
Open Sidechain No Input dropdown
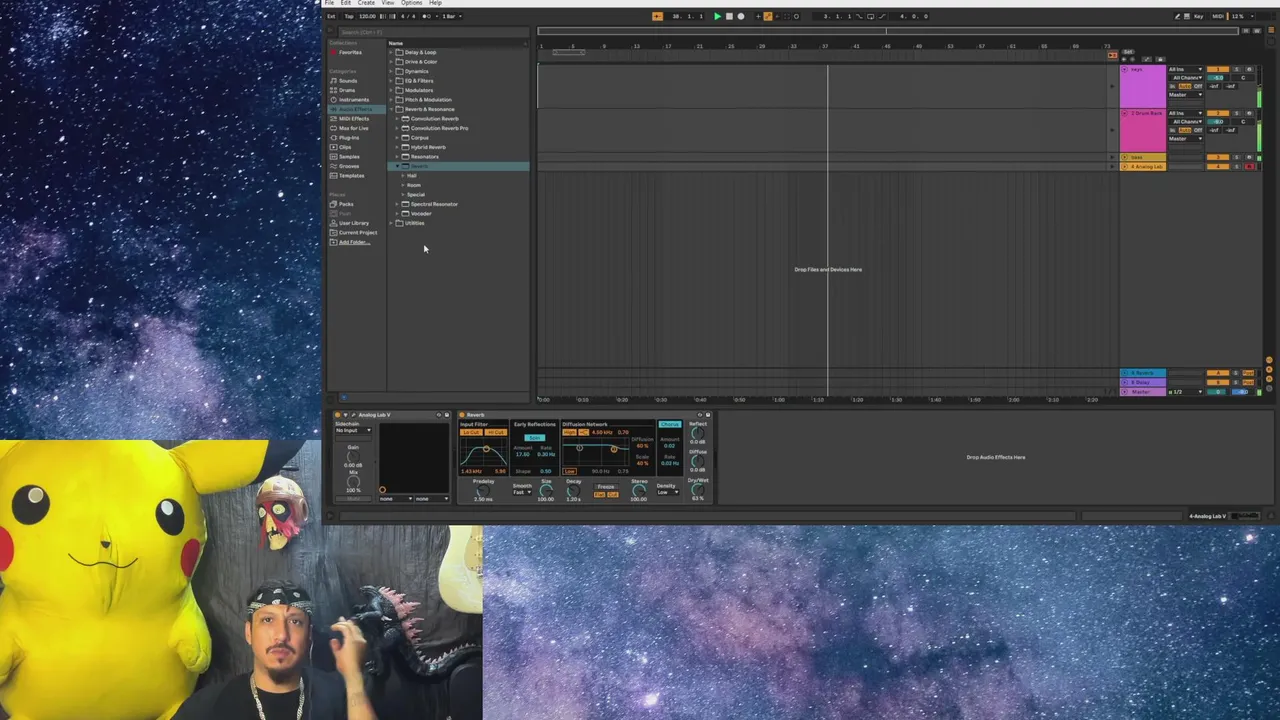353,430
